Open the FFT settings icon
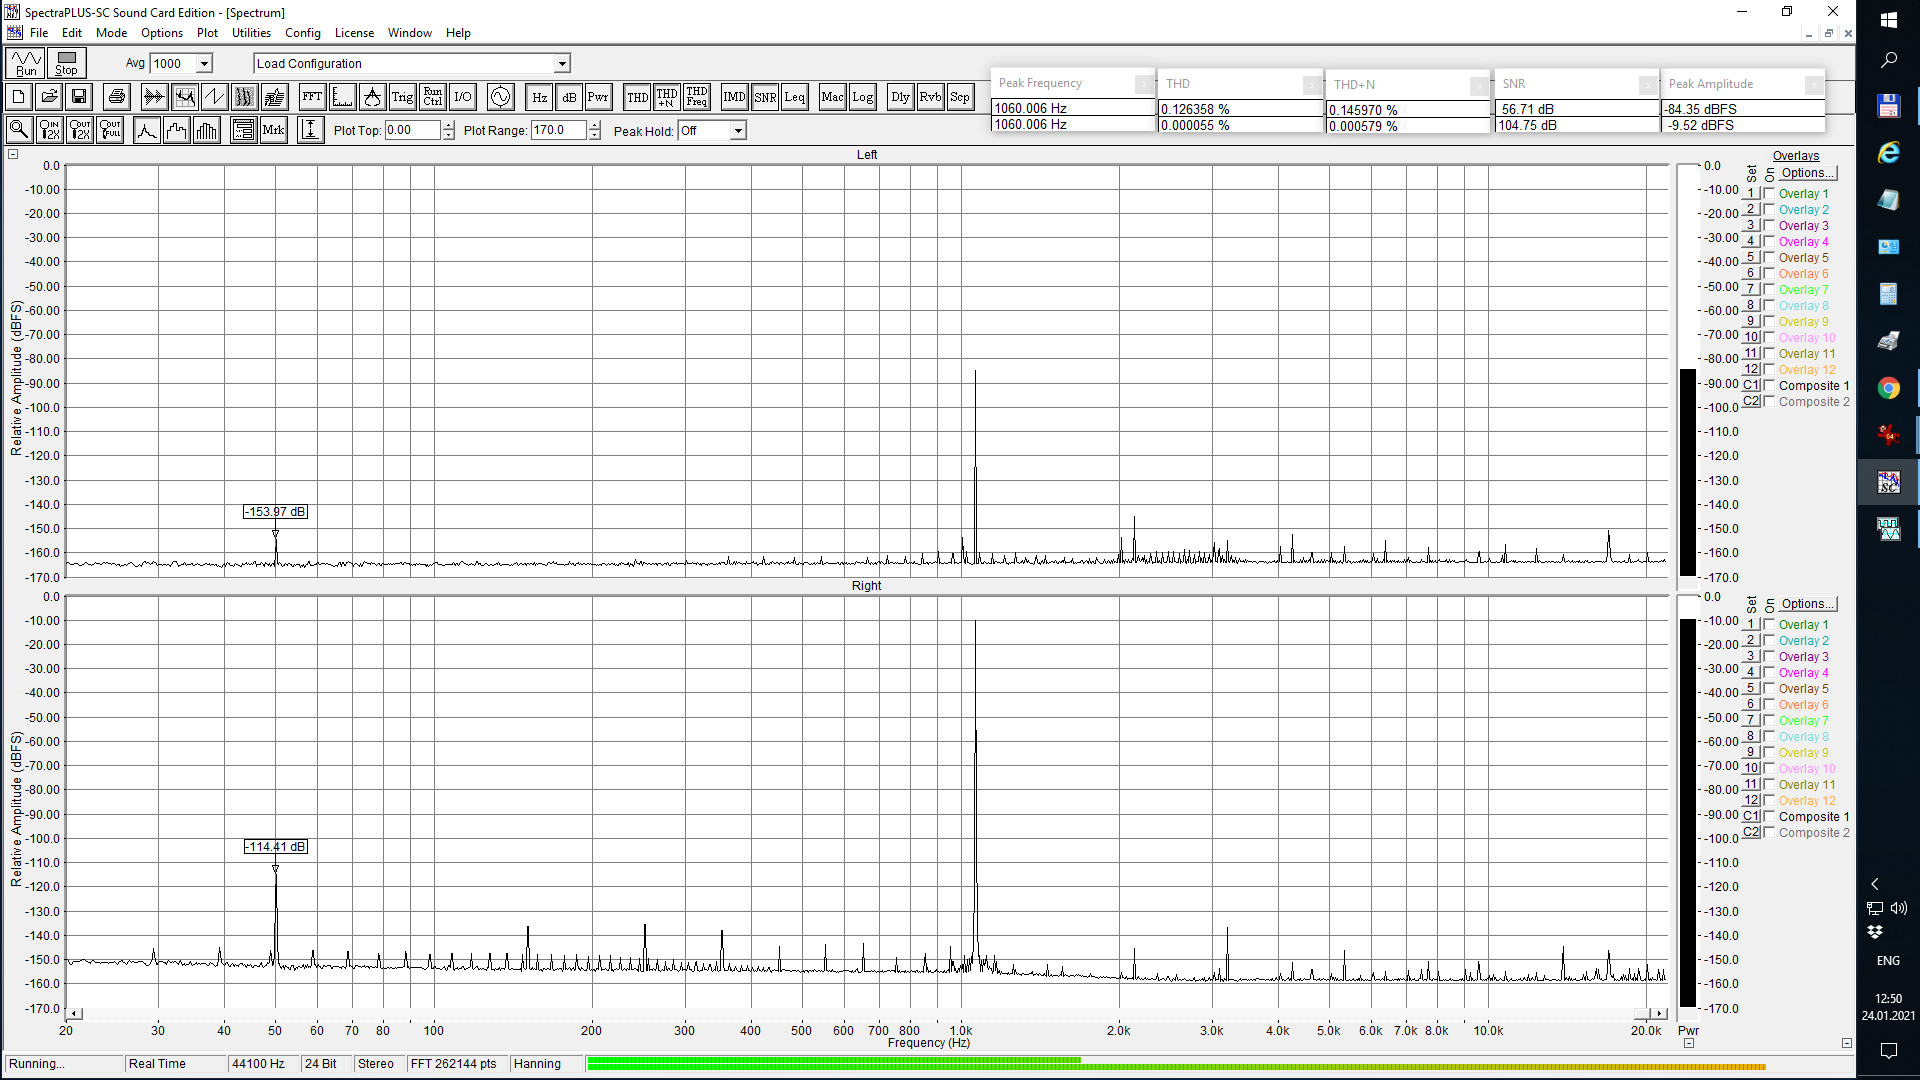 point(311,97)
